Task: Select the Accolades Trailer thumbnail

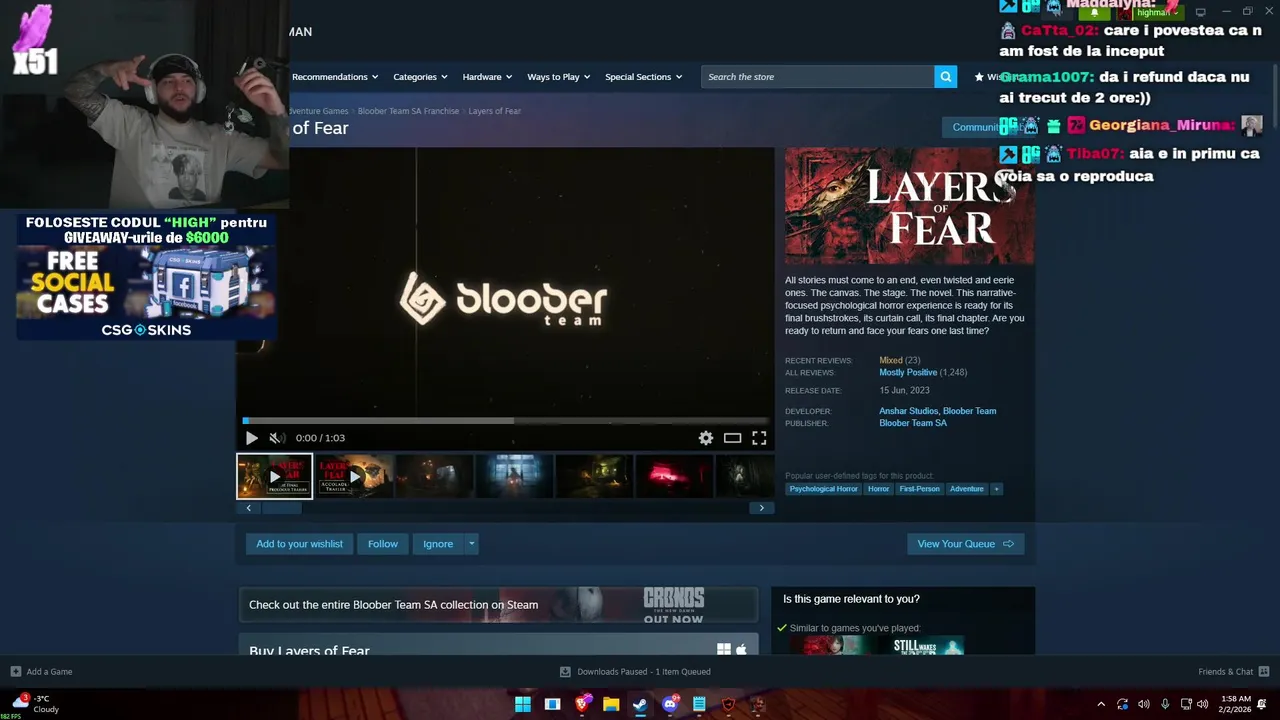Action: [355, 476]
